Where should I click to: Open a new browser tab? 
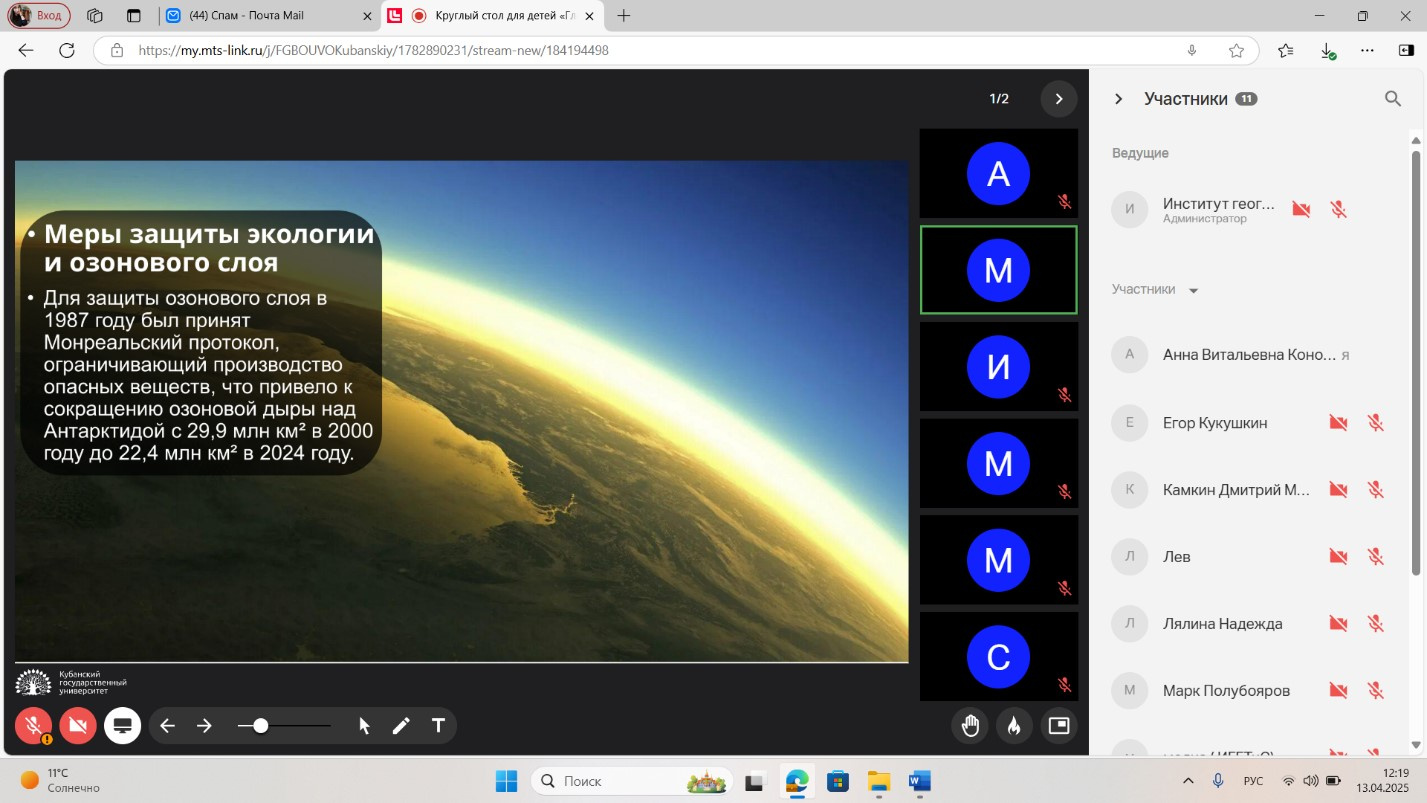(624, 16)
